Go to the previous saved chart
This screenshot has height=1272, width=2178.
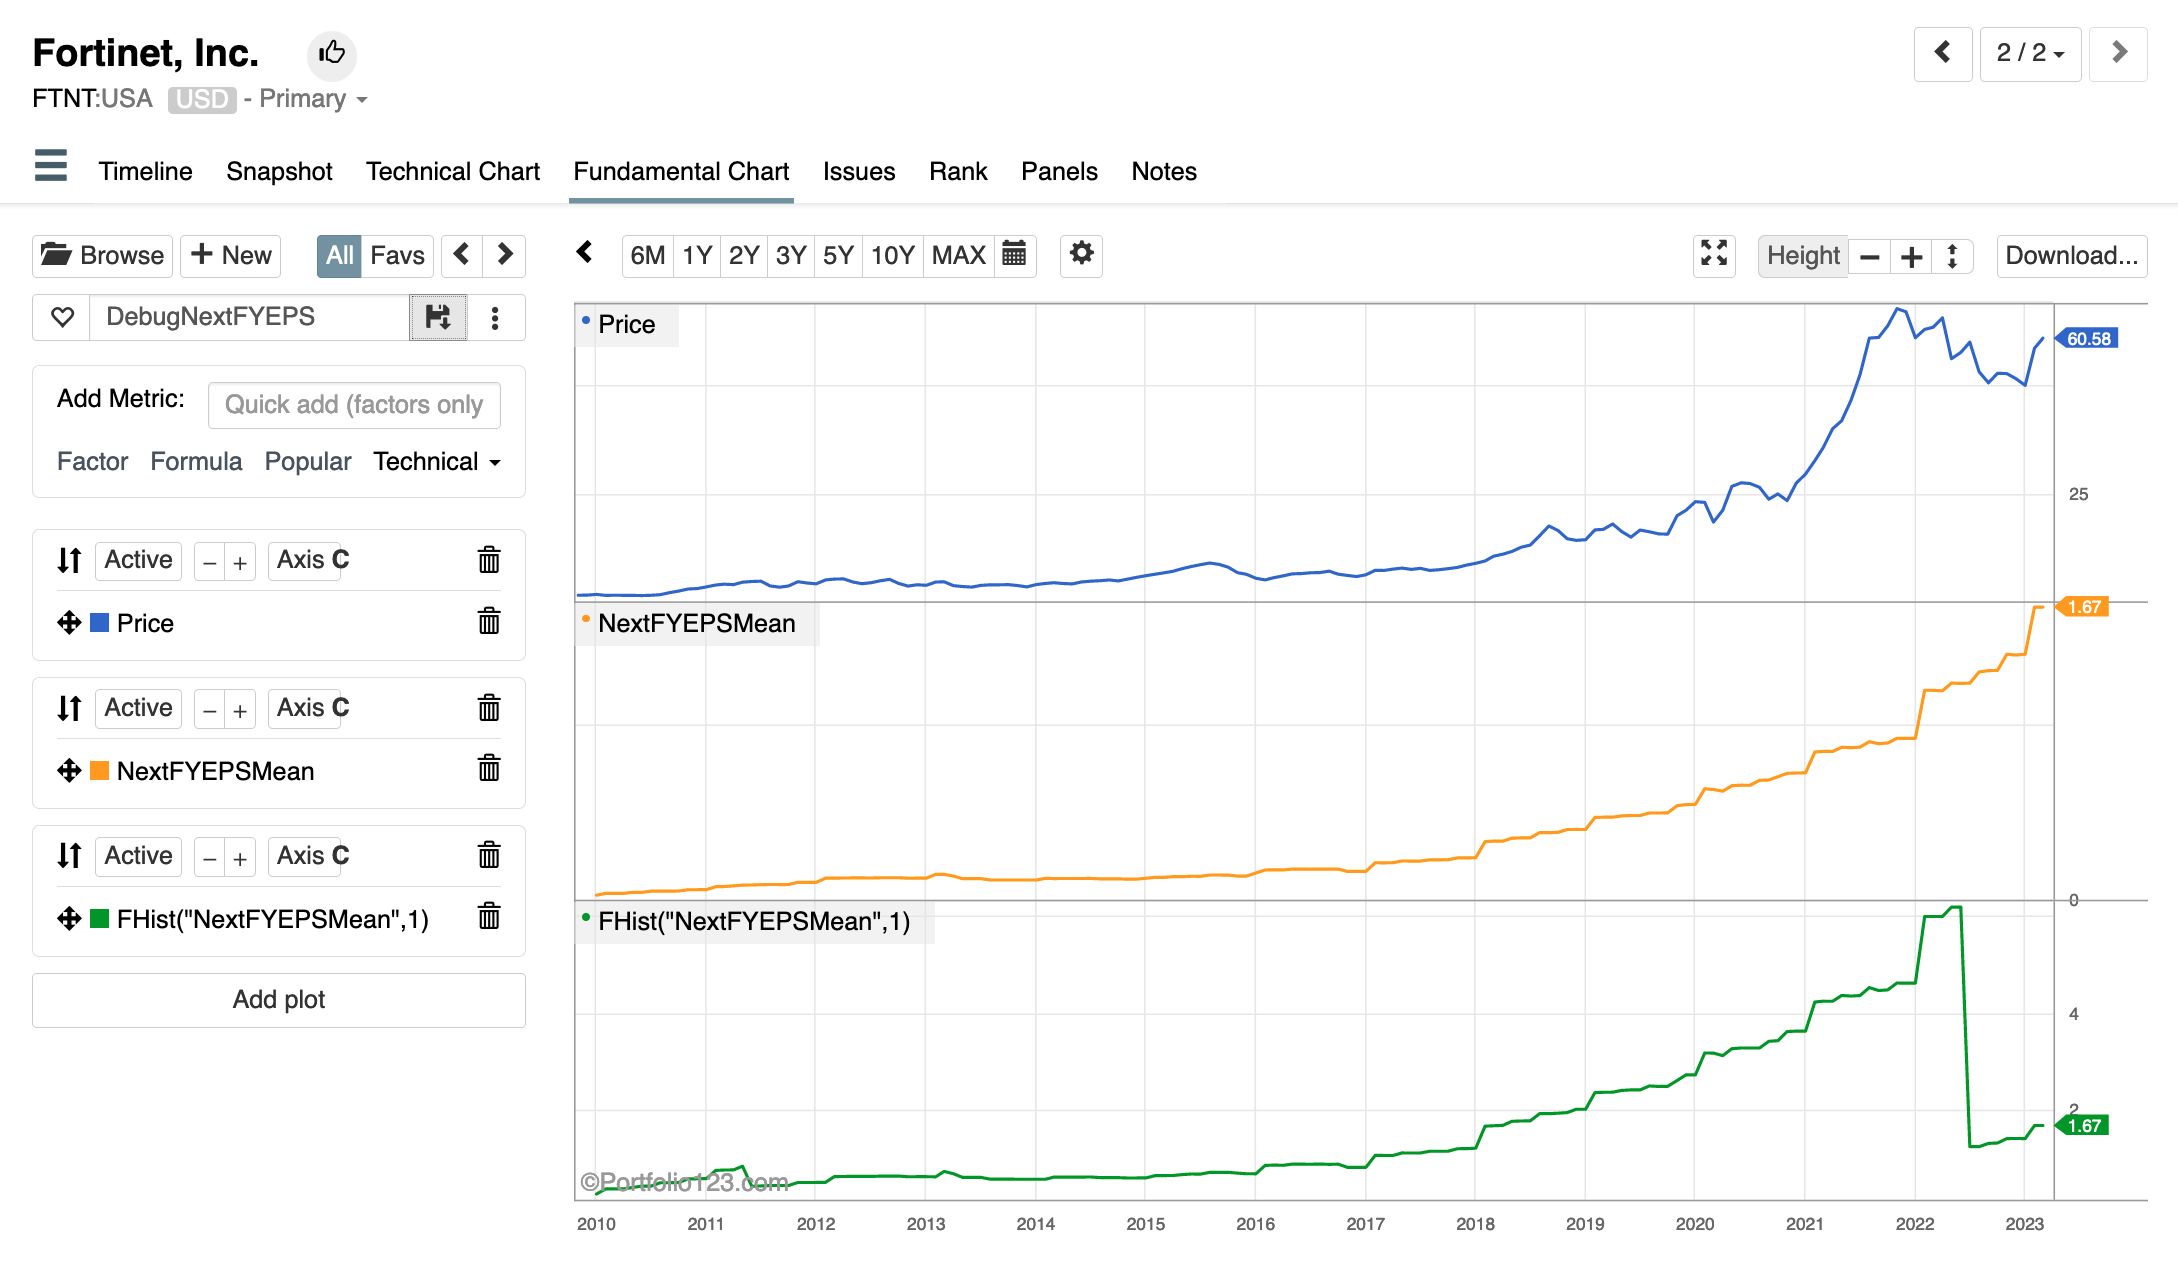461,256
